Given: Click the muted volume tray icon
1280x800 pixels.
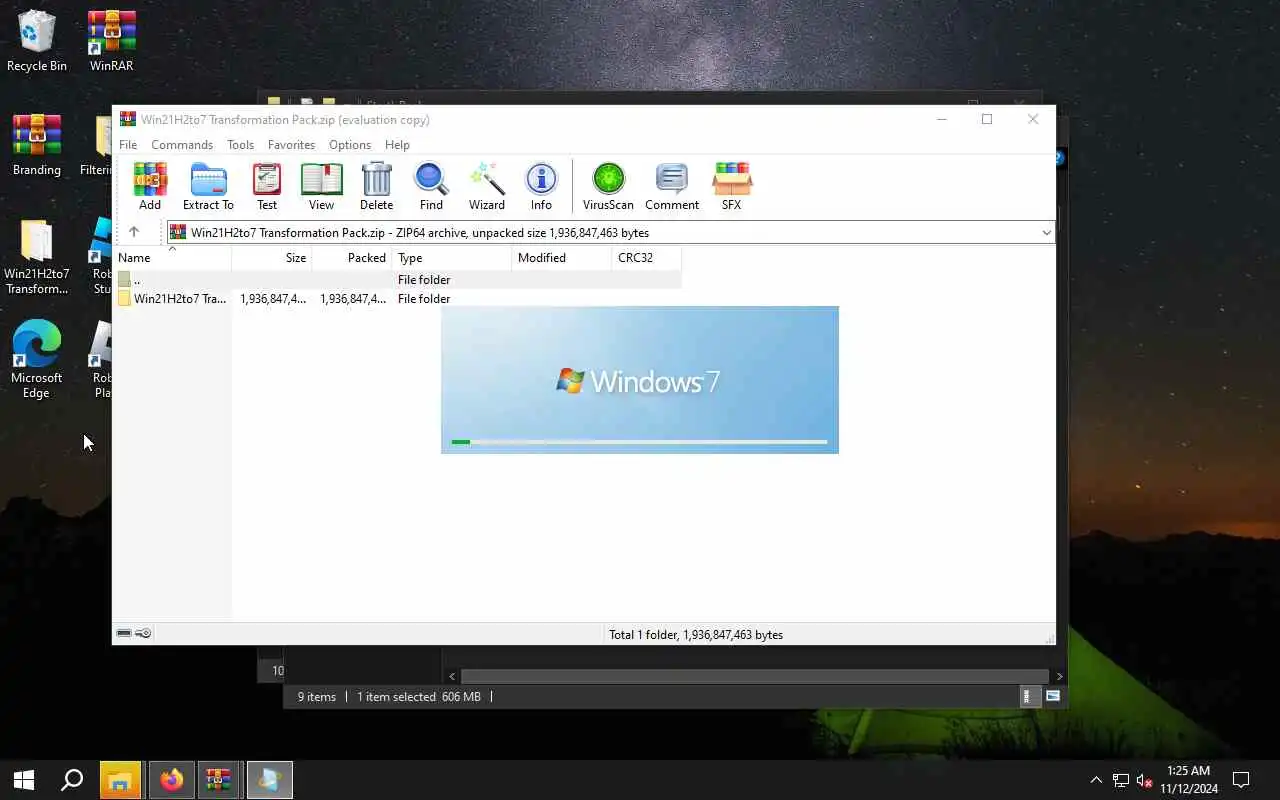Looking at the screenshot, I should 1145,780.
